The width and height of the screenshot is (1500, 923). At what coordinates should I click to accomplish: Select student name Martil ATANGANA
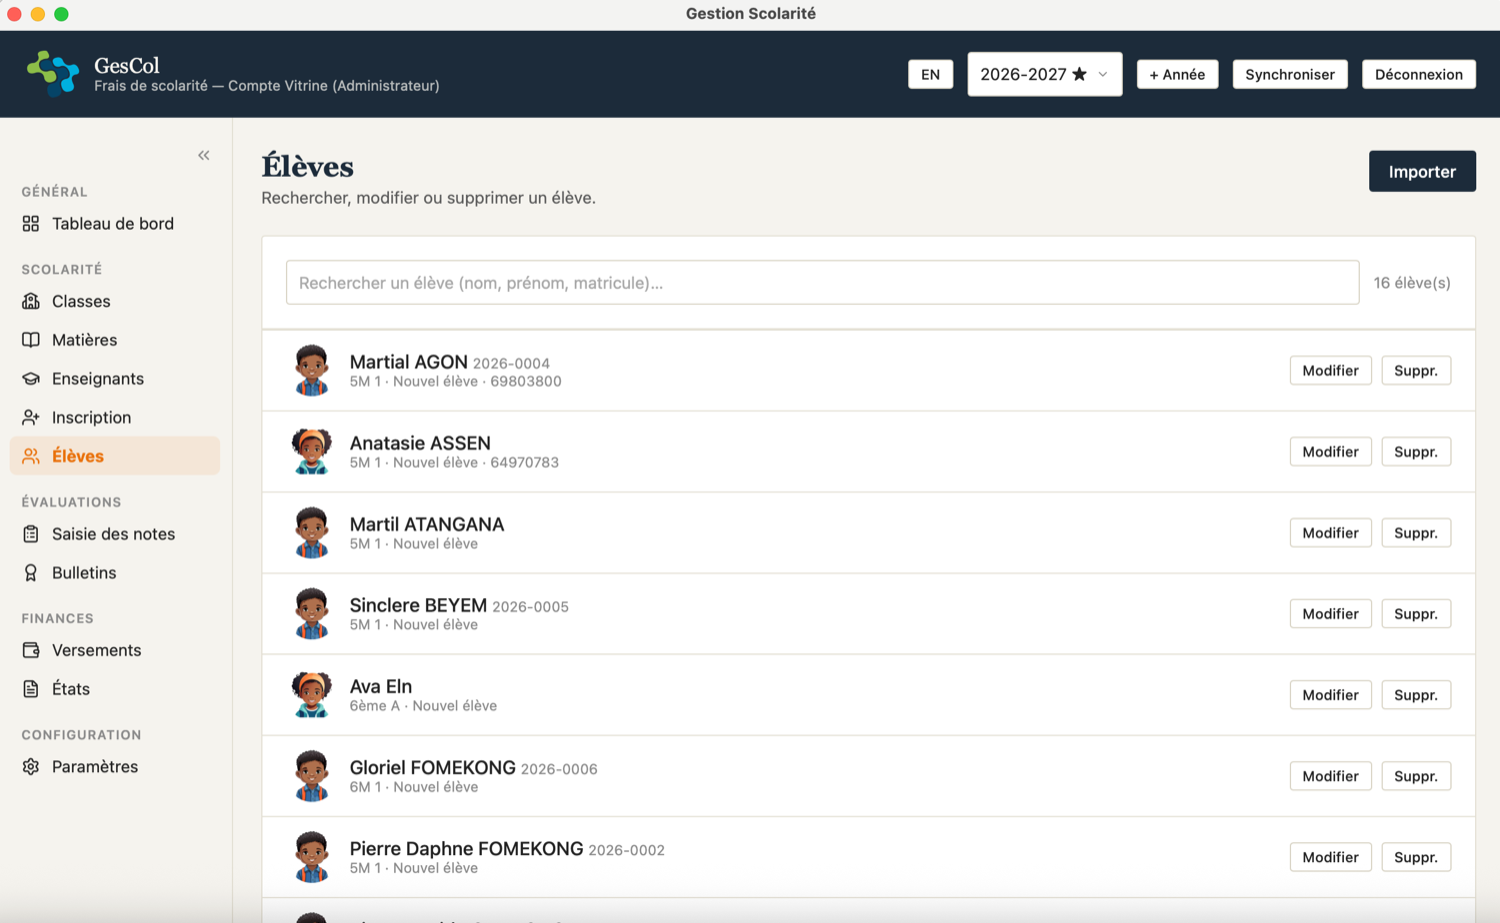click(x=427, y=524)
